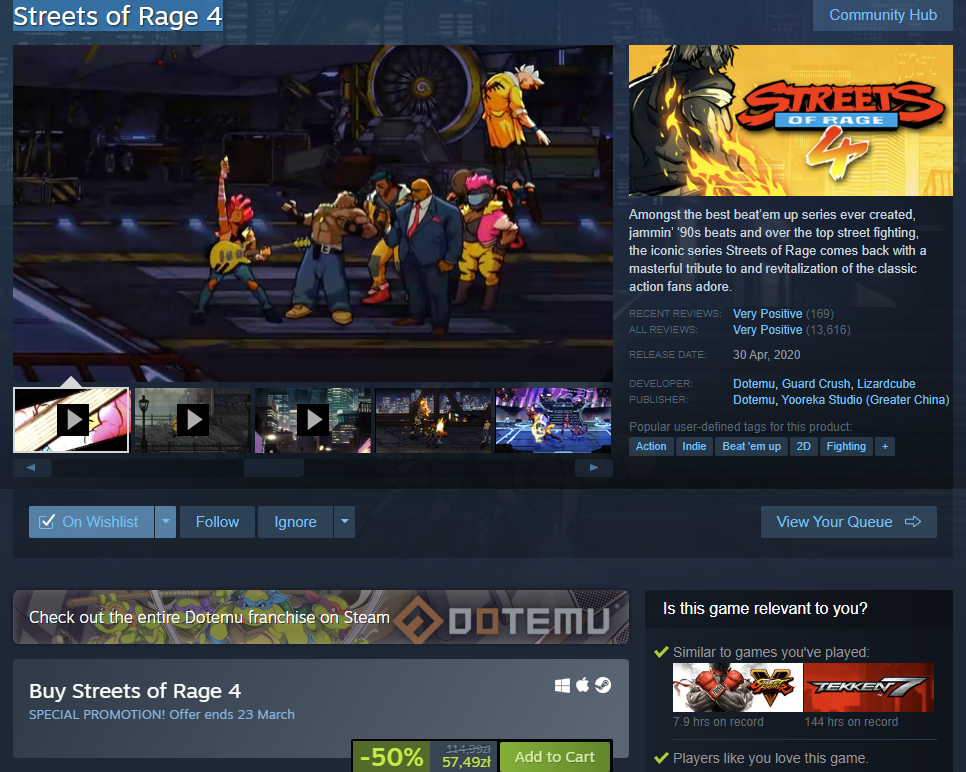The image size is (966, 772).
Task: Open the fourth screenshot thumbnail with fire
Action: pyautogui.click(x=433, y=420)
